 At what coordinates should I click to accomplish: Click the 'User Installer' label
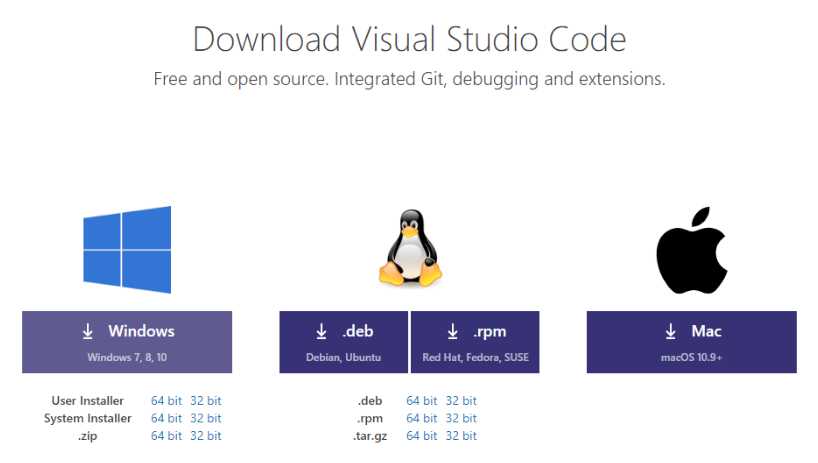[x=88, y=400]
